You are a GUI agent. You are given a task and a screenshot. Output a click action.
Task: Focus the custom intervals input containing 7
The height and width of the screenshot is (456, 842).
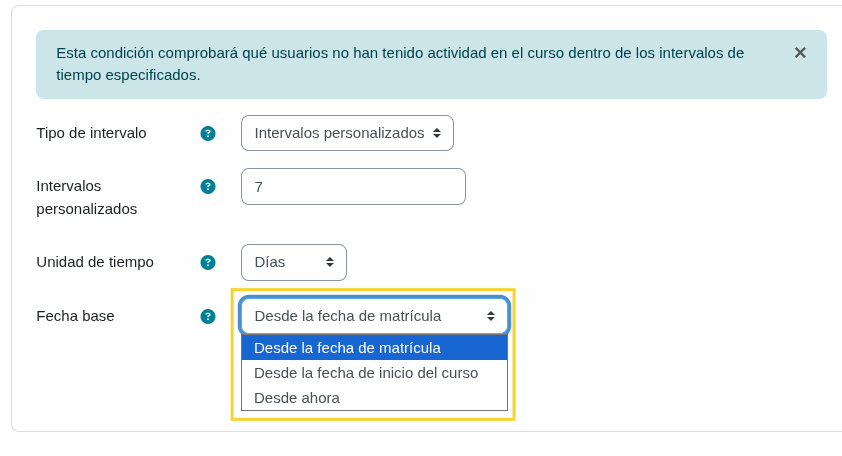(353, 187)
